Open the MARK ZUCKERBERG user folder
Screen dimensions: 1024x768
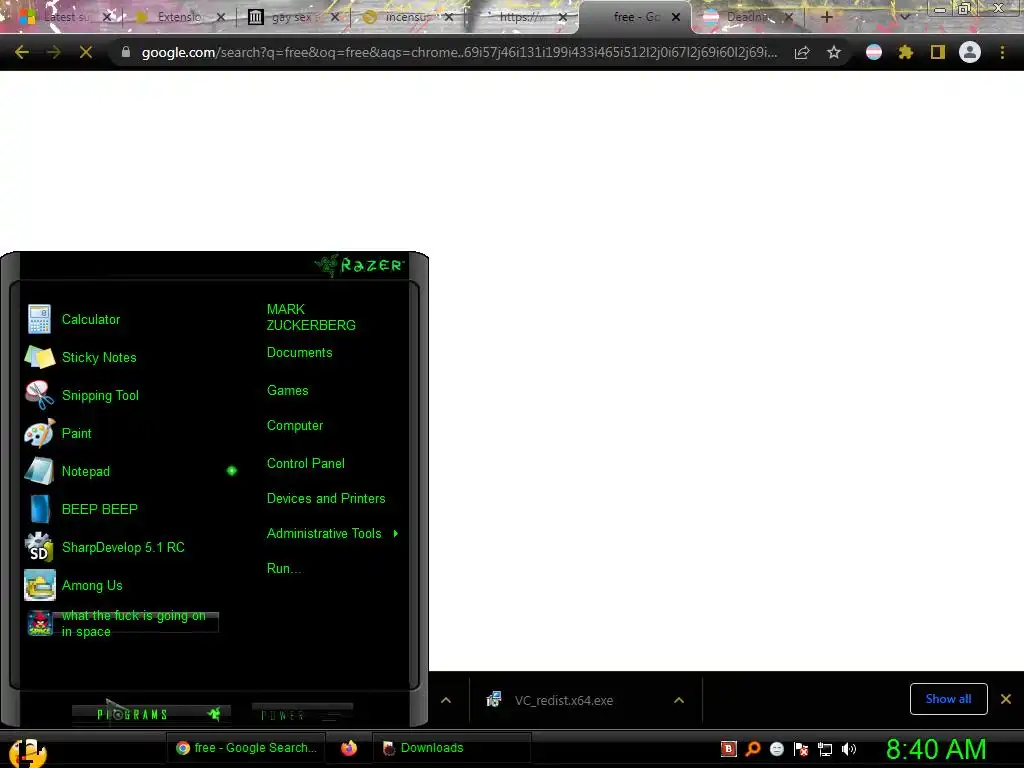pos(311,317)
